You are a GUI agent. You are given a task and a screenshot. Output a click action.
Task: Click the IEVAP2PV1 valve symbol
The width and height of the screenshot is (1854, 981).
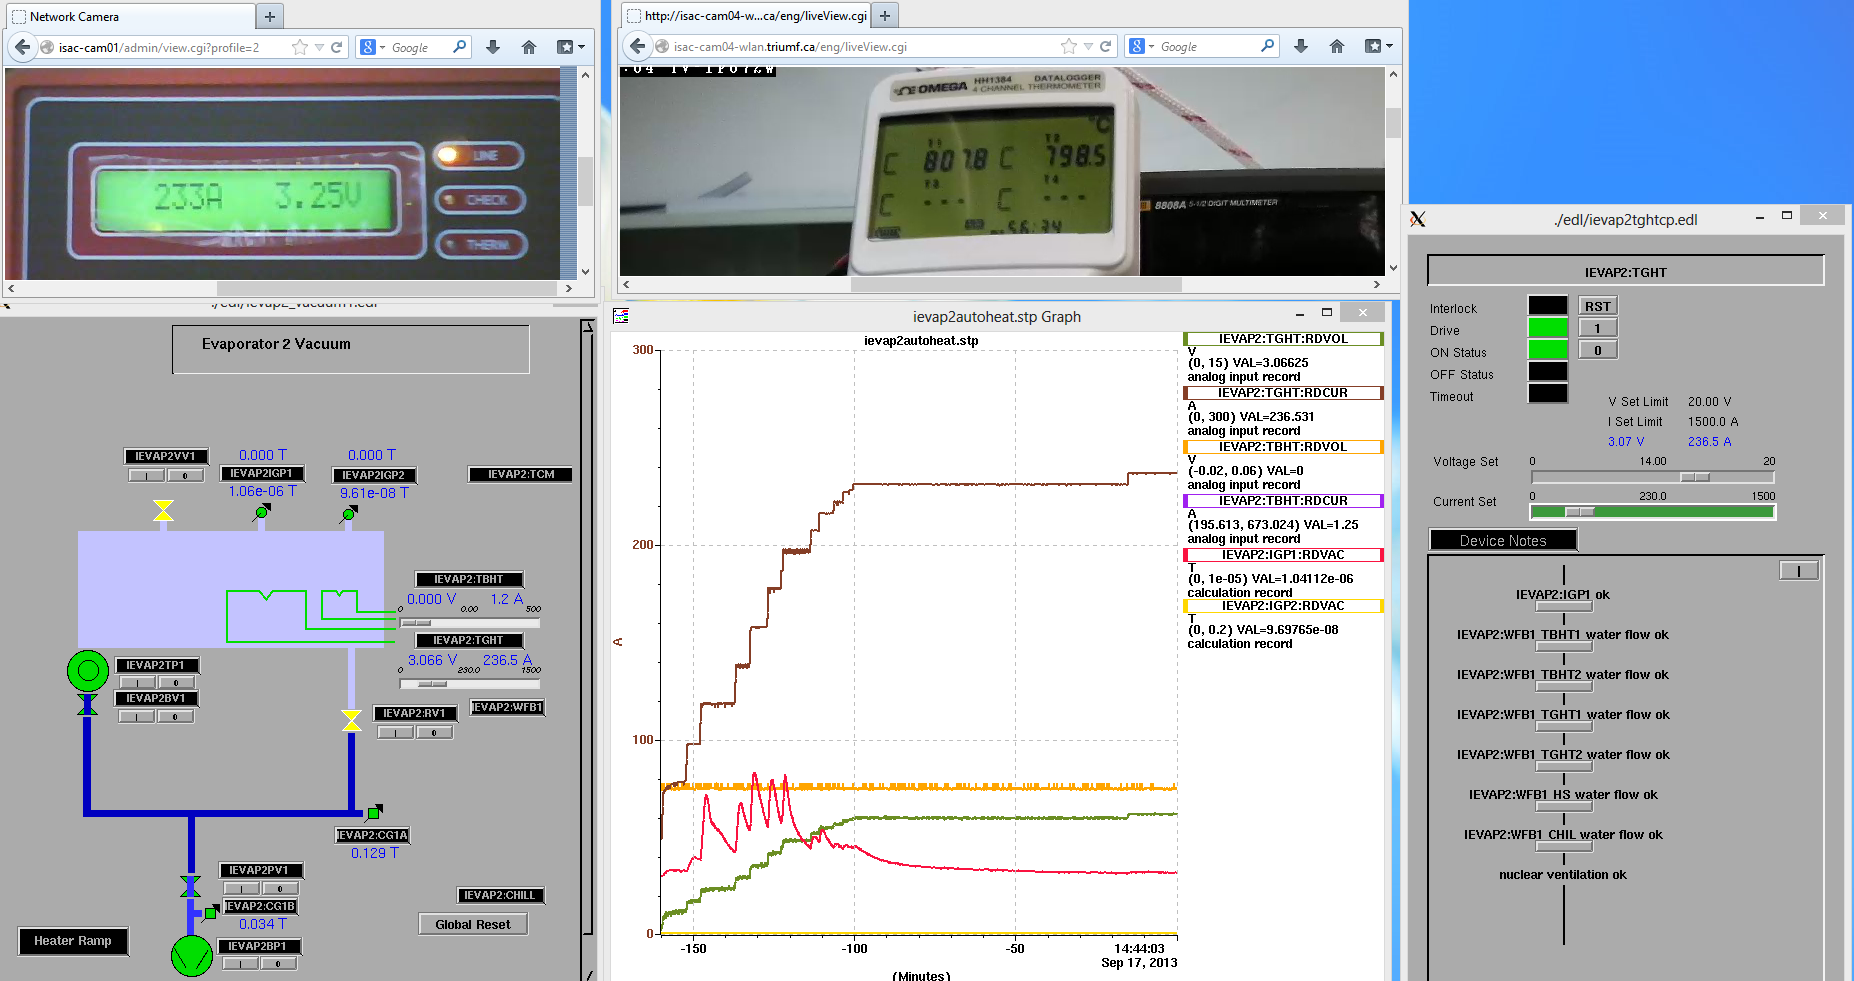pyautogui.click(x=190, y=886)
